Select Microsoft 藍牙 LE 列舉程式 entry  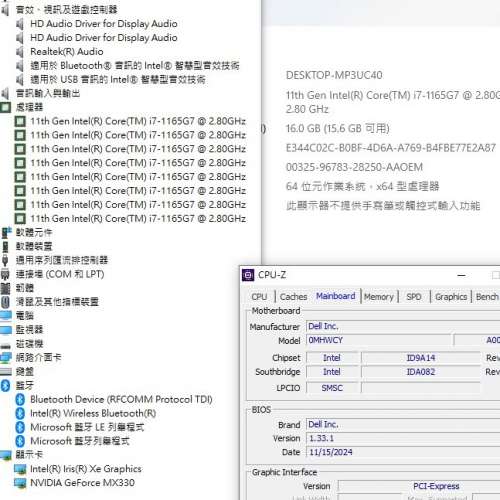coord(87,427)
